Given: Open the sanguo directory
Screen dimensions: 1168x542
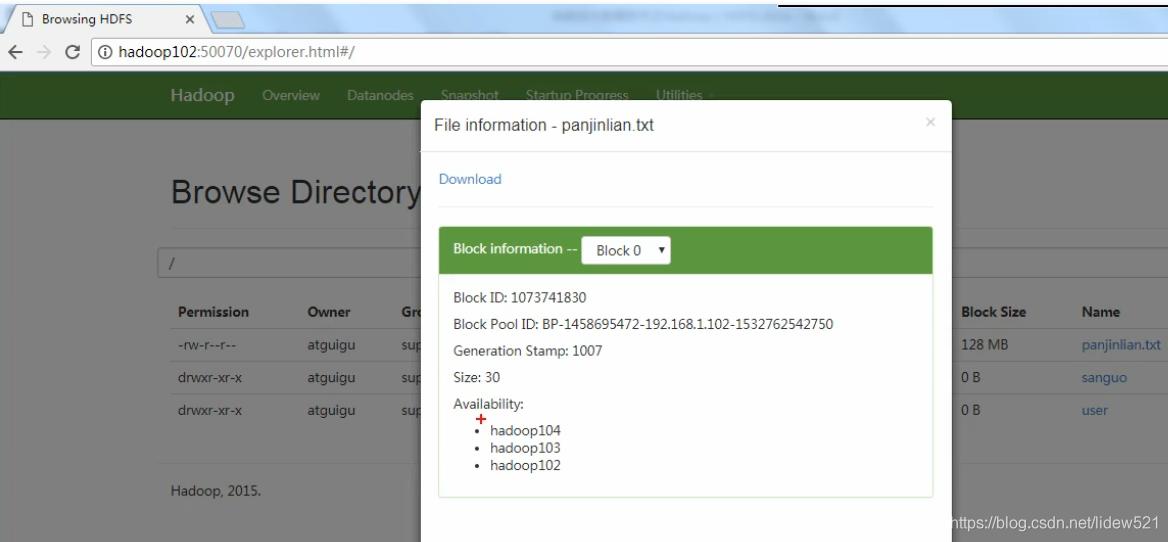Looking at the screenshot, I should click(1102, 377).
